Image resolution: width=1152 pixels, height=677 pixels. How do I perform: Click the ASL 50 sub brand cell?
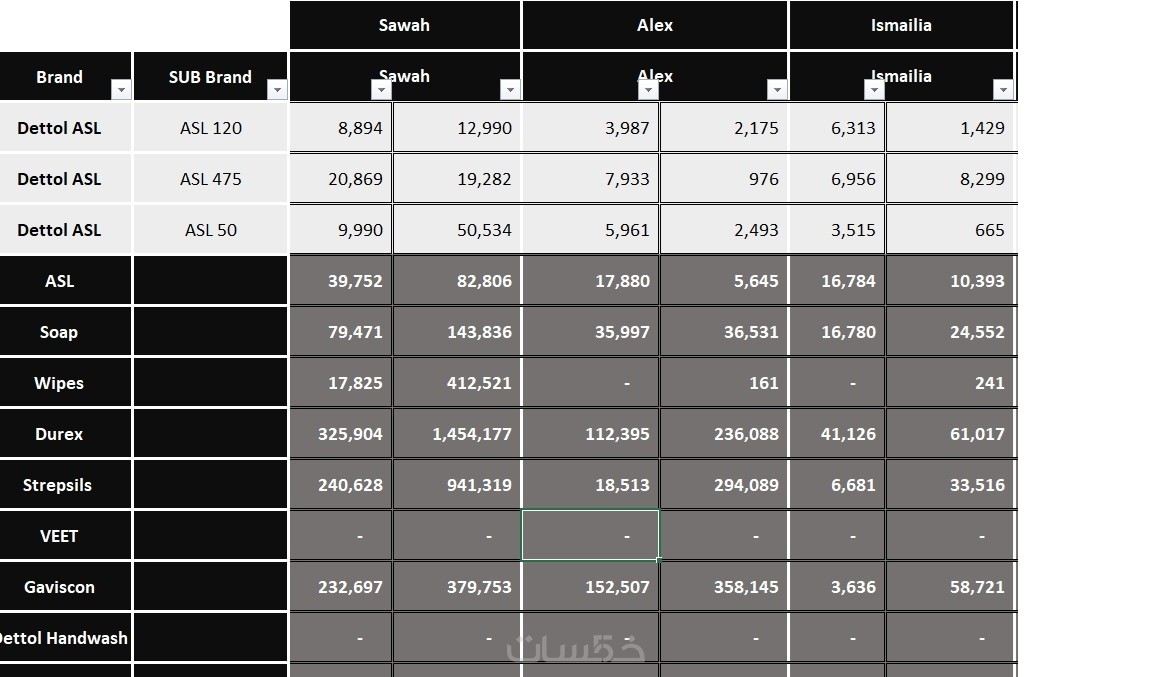point(211,230)
